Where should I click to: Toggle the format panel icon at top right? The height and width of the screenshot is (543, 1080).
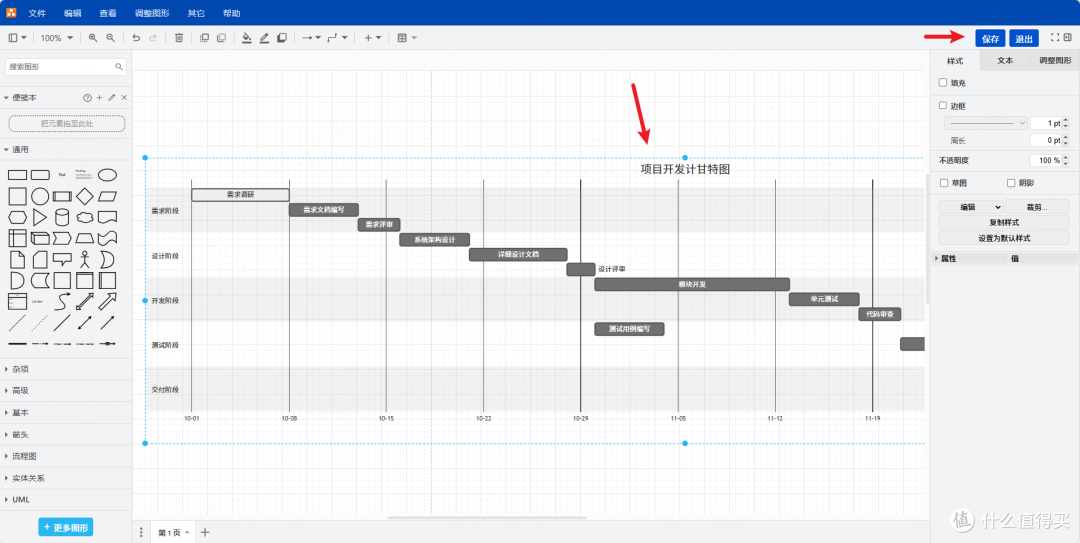point(1068,37)
